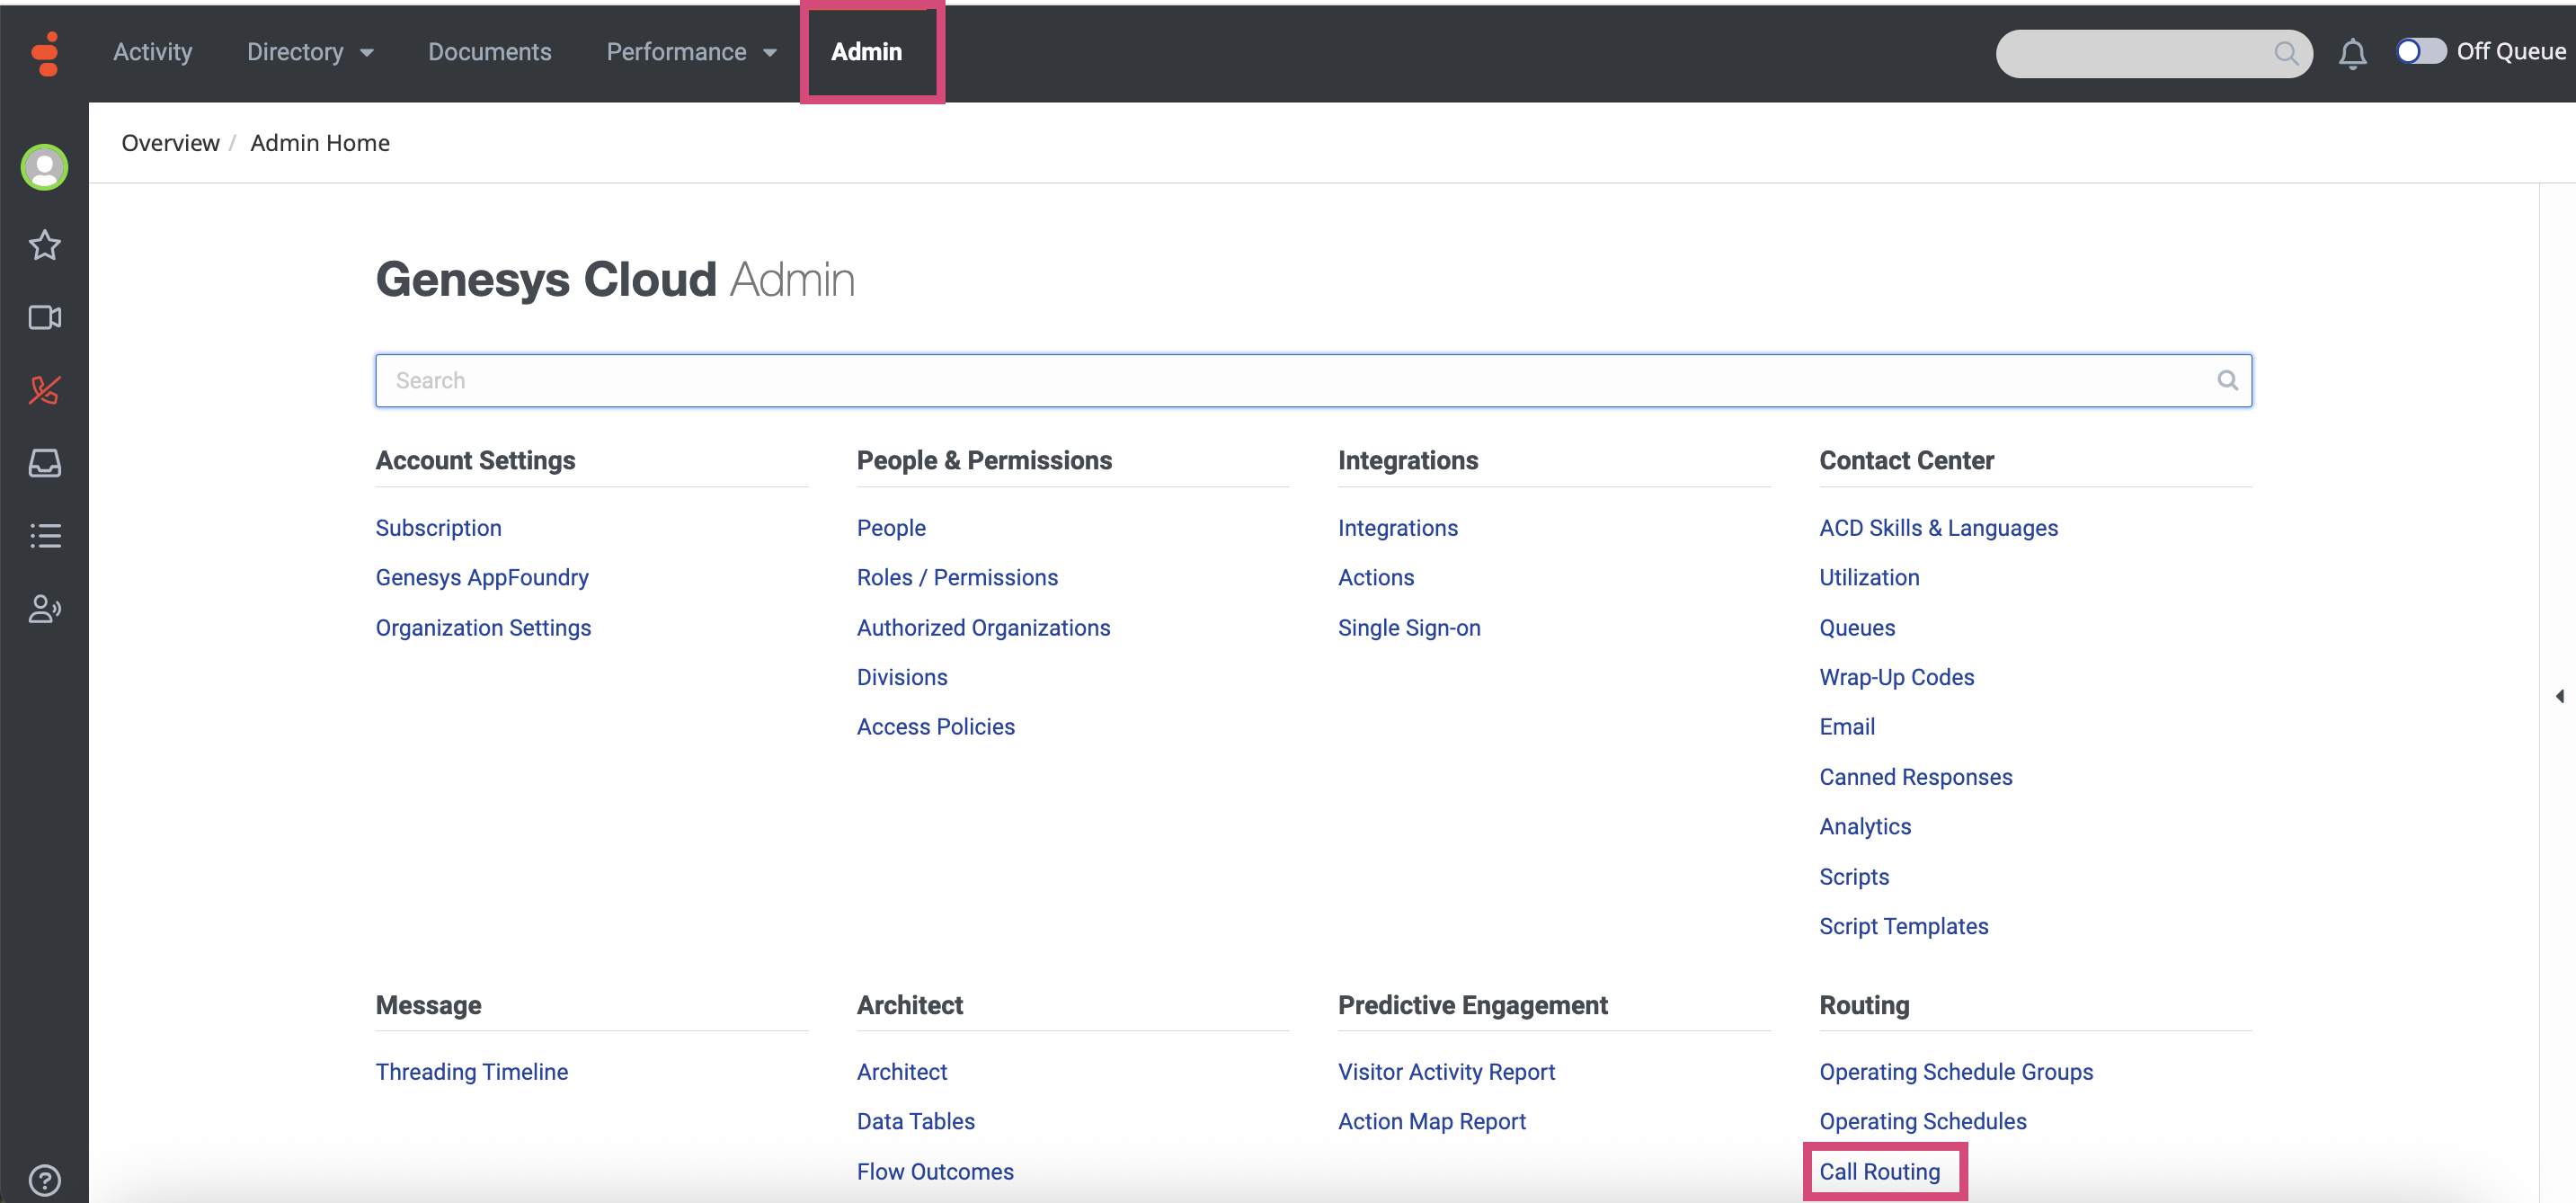Expand the Performance dropdown menu
Image resolution: width=2576 pixels, height=1203 pixels.
point(691,52)
